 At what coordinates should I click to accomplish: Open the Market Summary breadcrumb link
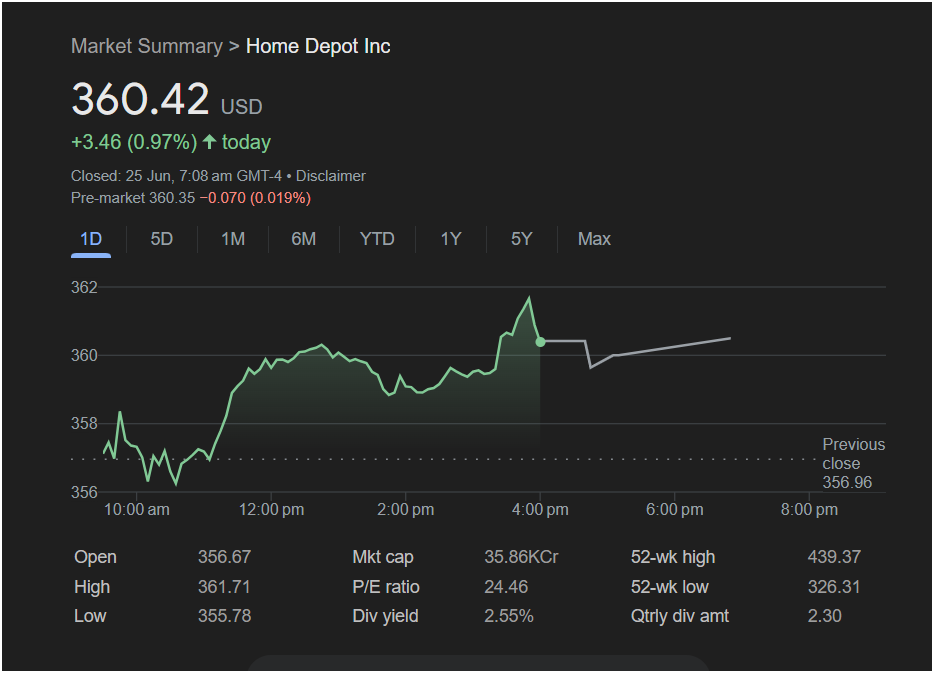(x=147, y=46)
